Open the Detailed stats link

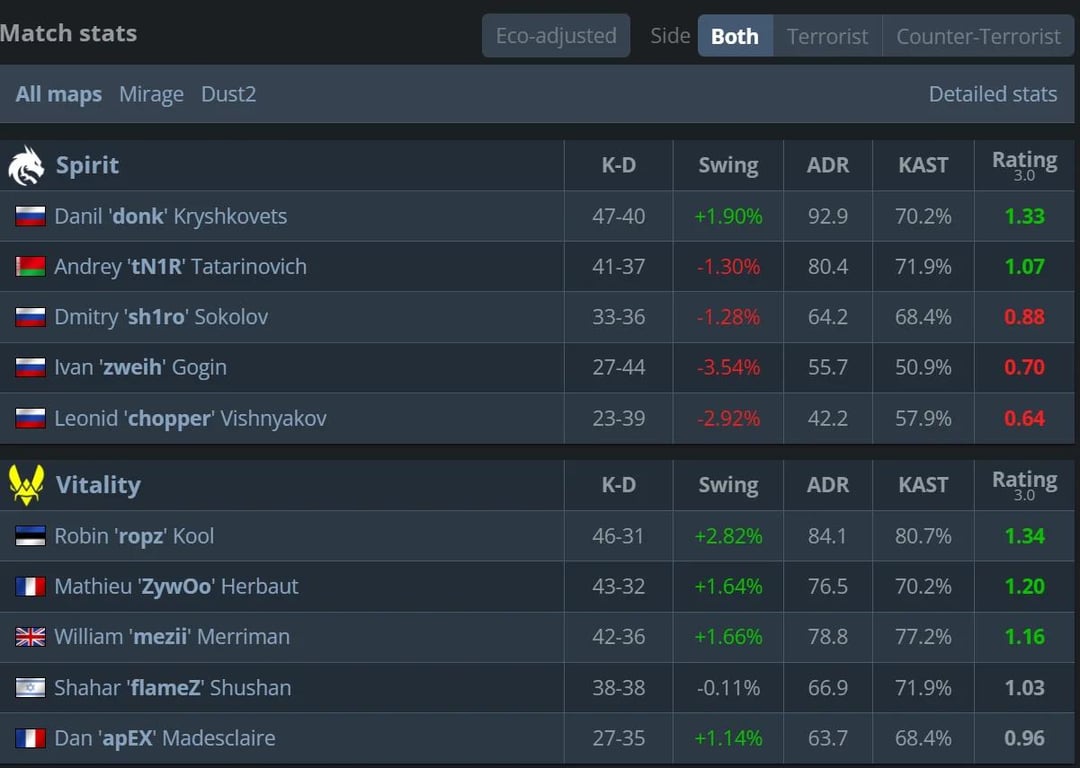pos(992,94)
